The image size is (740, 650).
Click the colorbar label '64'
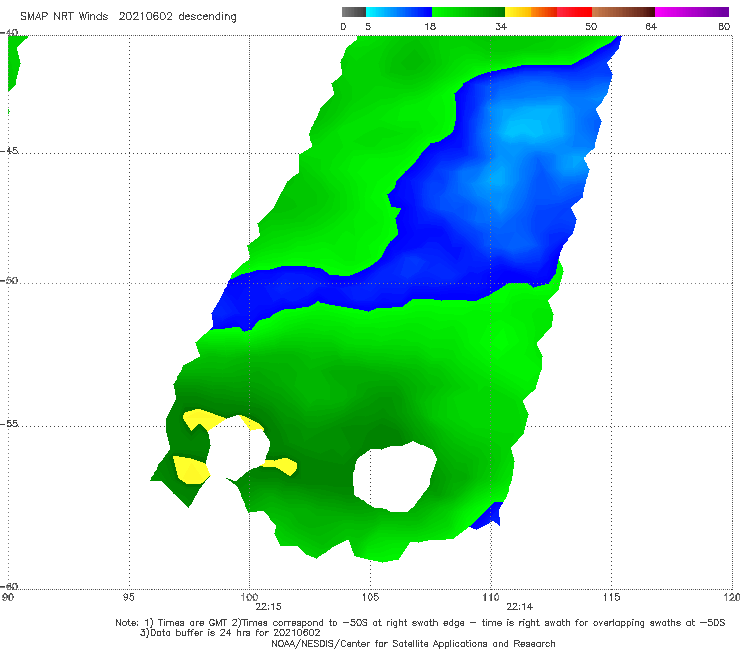(651, 27)
